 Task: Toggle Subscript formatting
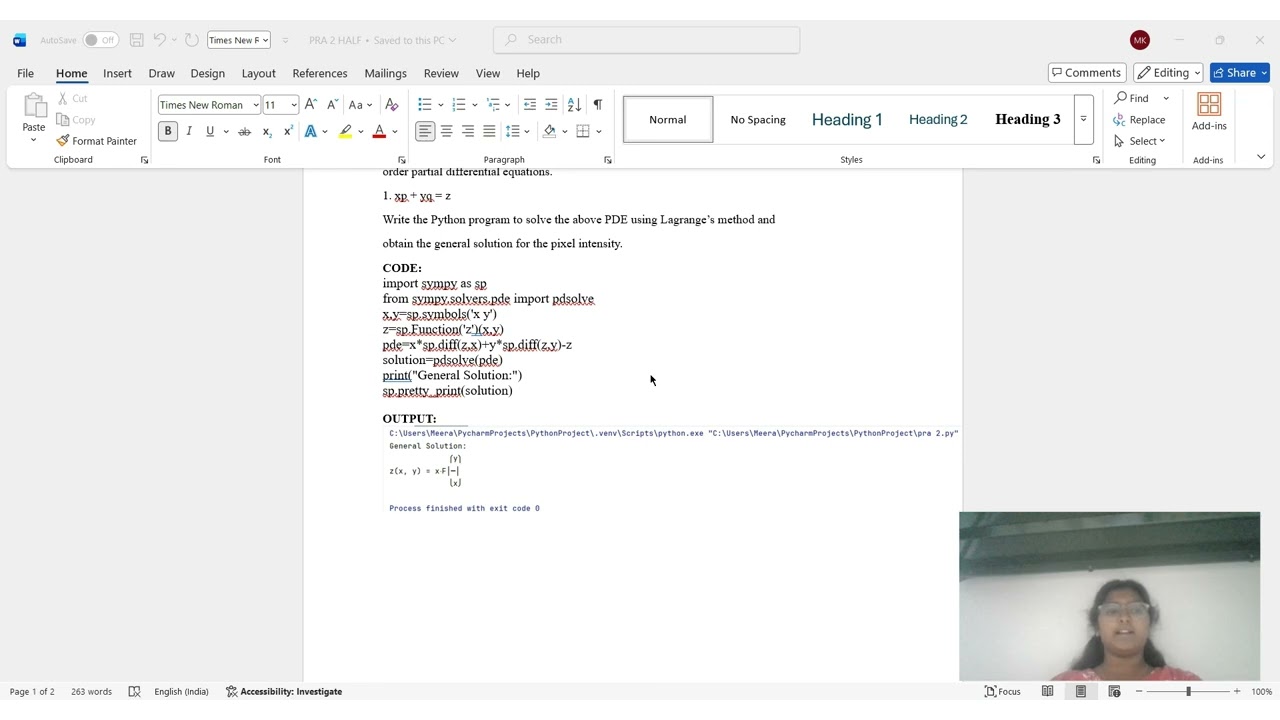pos(267,131)
